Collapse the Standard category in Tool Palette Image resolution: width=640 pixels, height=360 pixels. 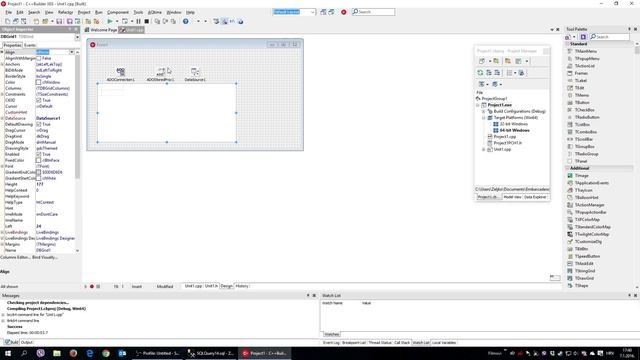pyautogui.click(x=567, y=44)
